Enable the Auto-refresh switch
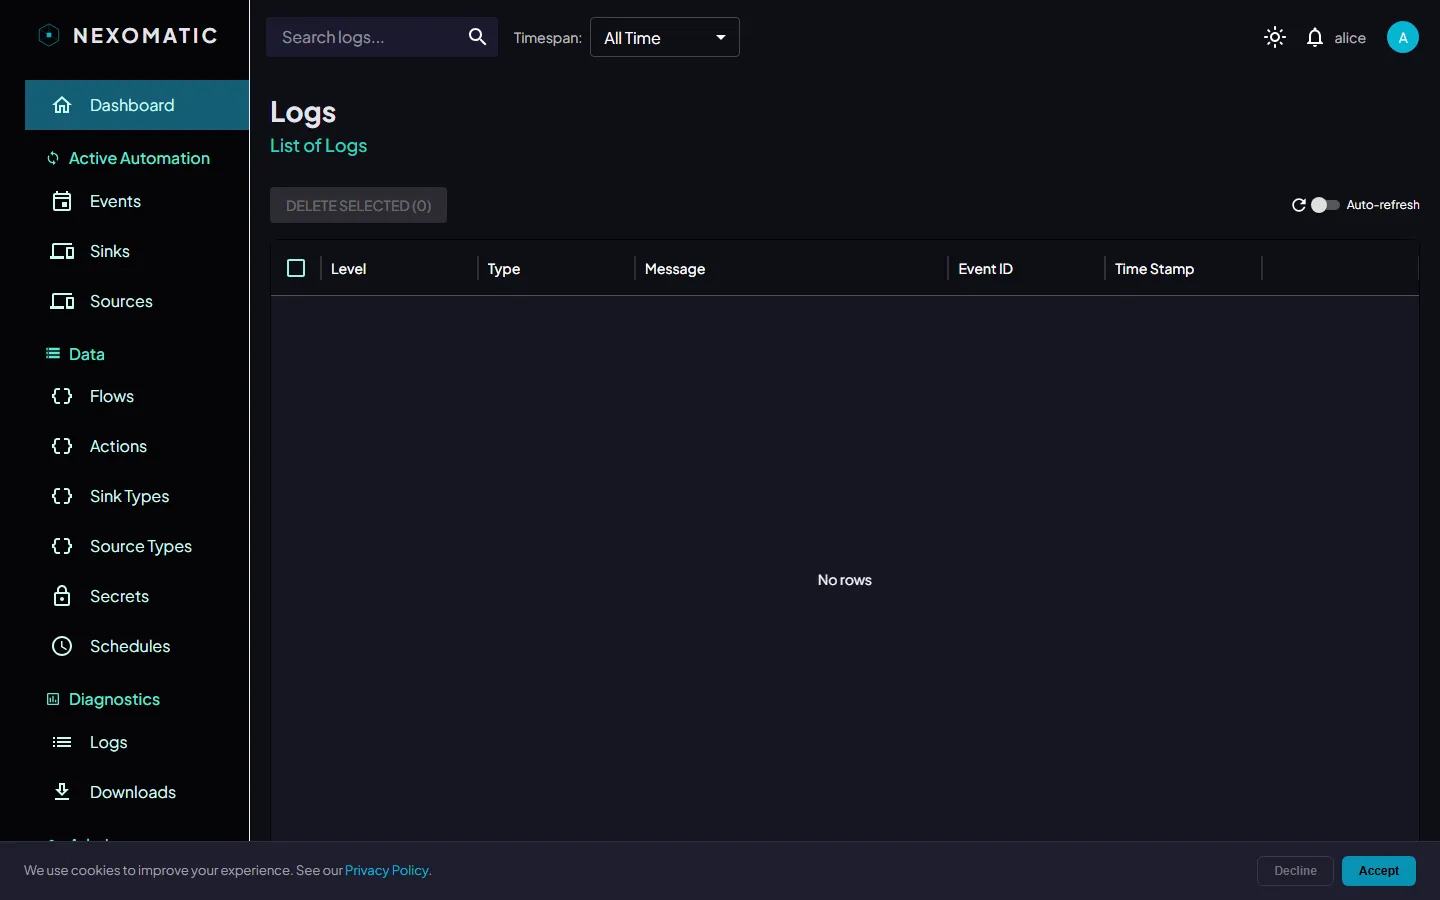 (x=1325, y=205)
